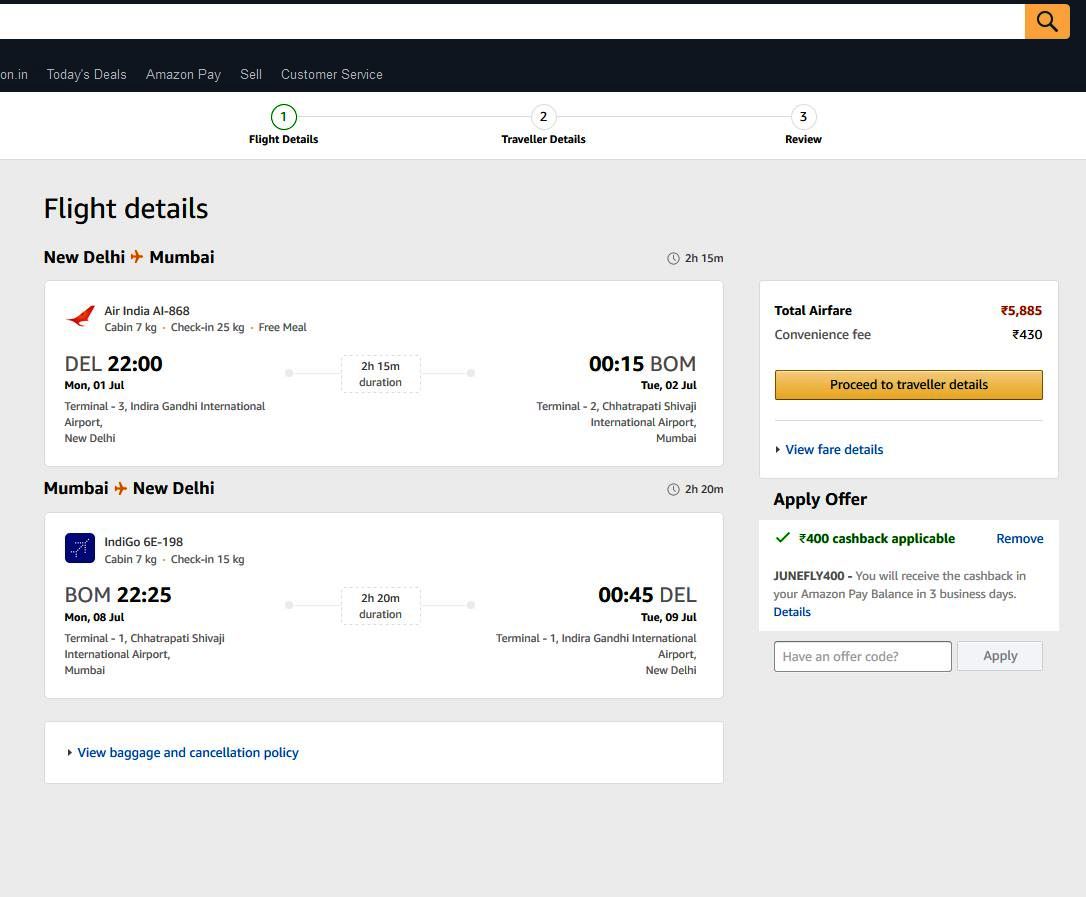
Task: Click the BOM 22:25 departure time
Action: [118, 595]
